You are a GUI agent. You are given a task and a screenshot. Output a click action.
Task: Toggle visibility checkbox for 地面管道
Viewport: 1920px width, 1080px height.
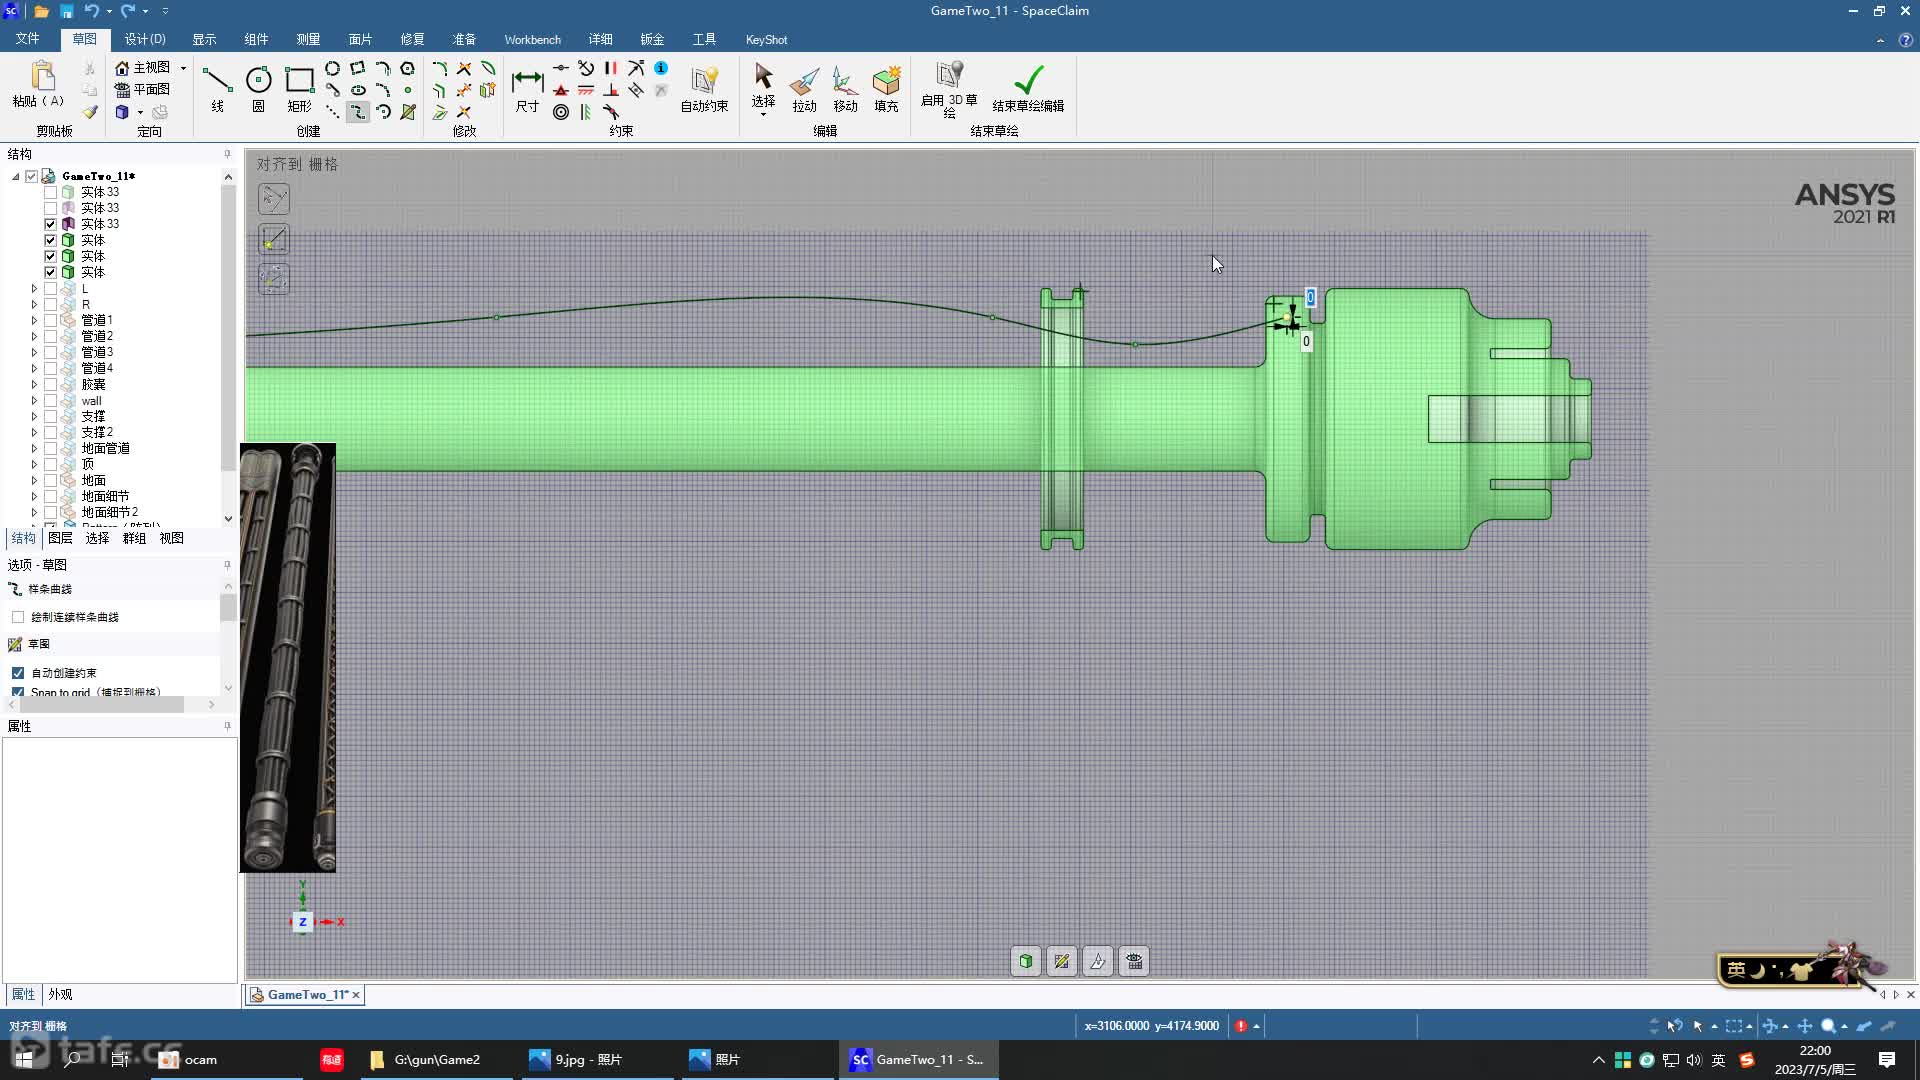(50, 448)
